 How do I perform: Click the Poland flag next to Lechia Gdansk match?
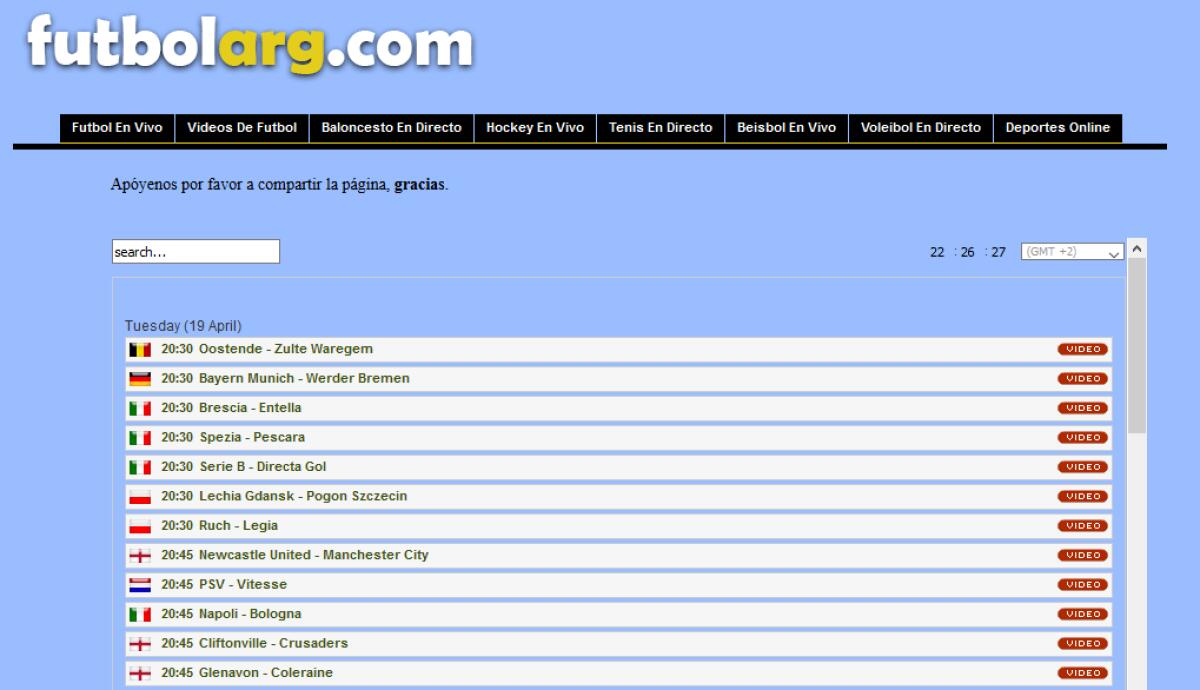[140, 495]
